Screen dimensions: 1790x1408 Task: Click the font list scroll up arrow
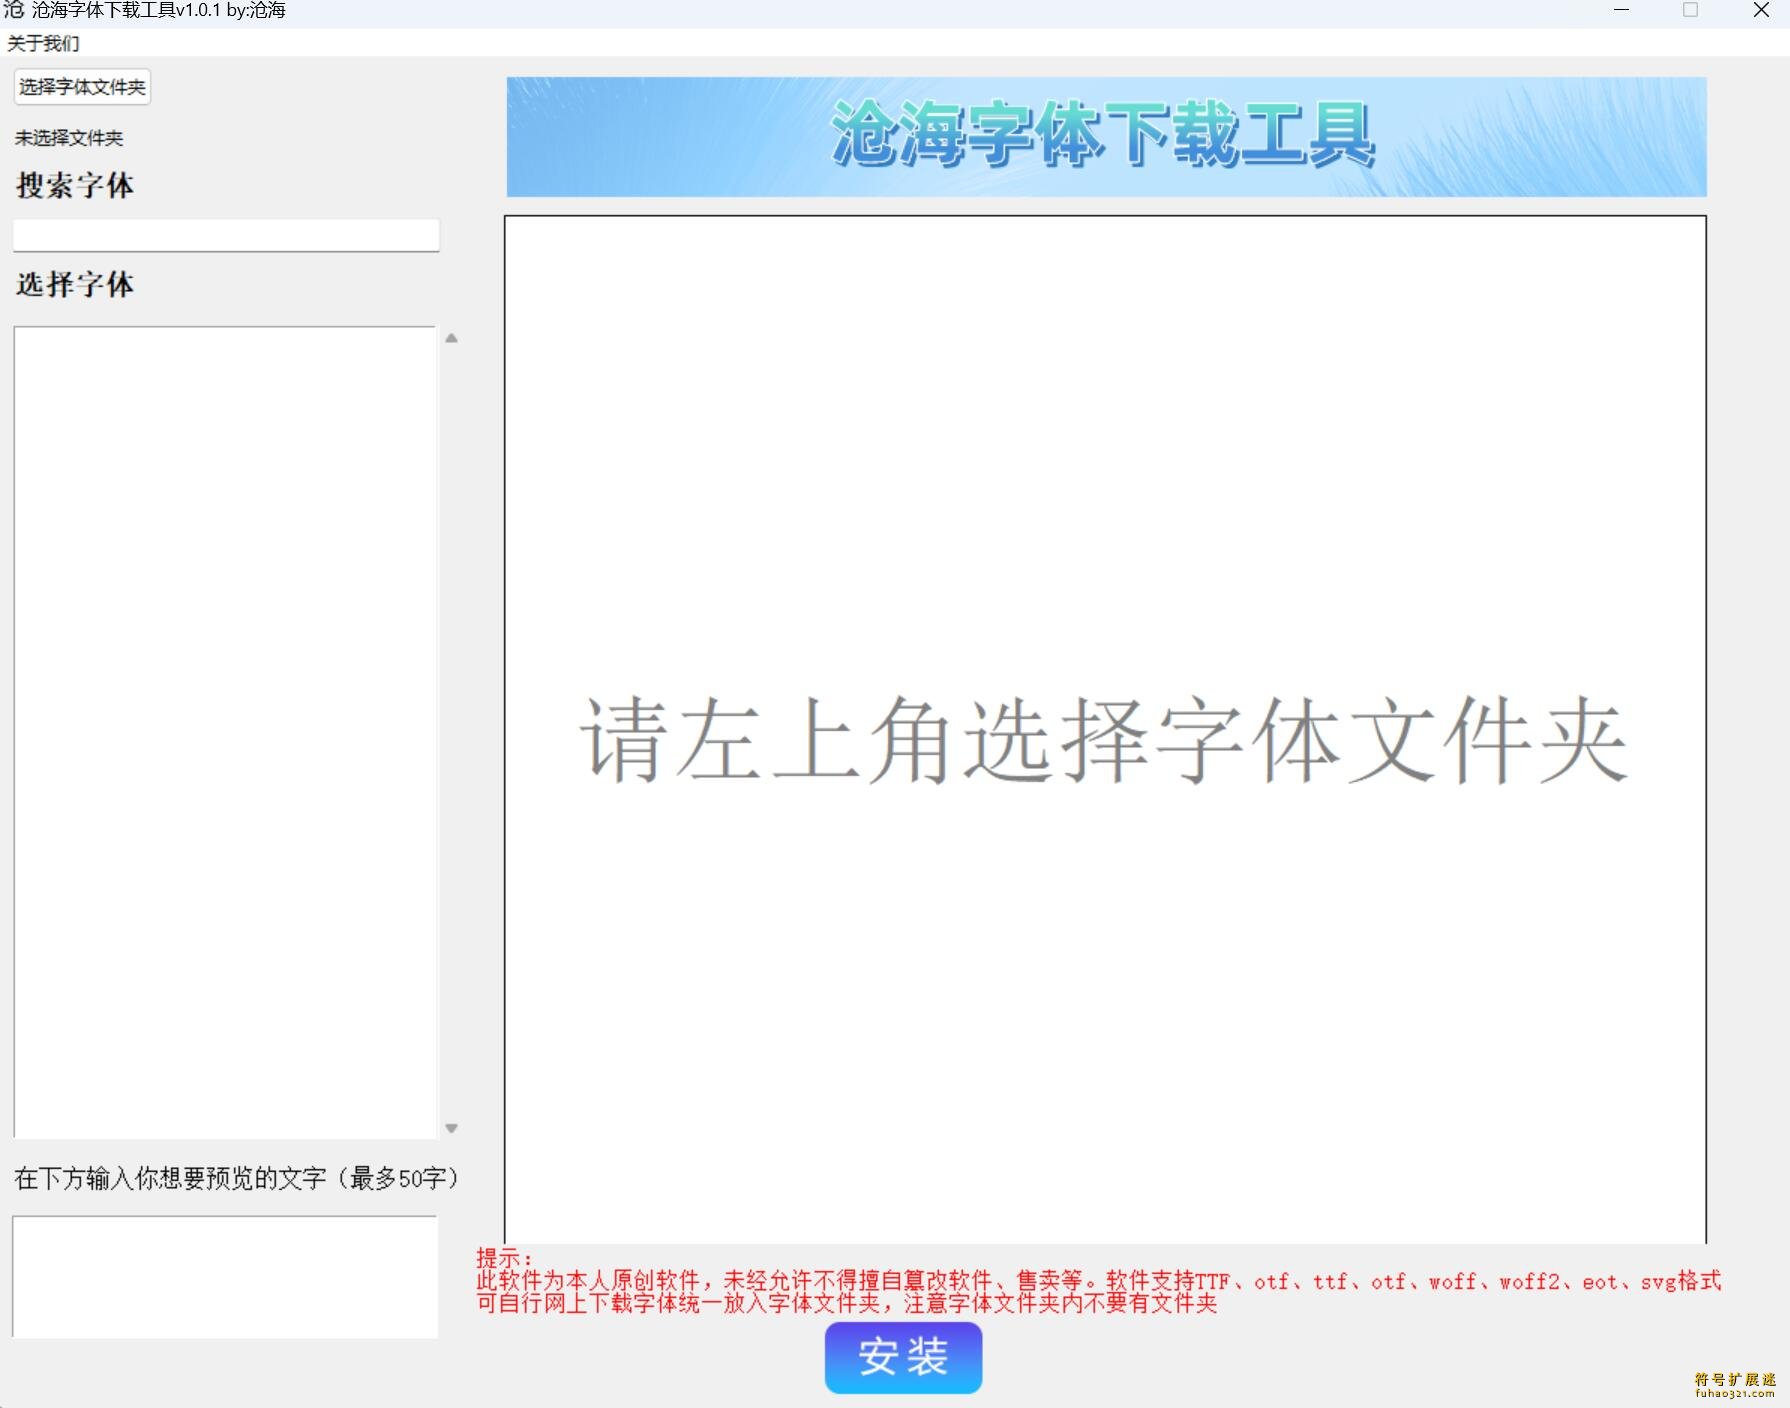click(x=451, y=339)
